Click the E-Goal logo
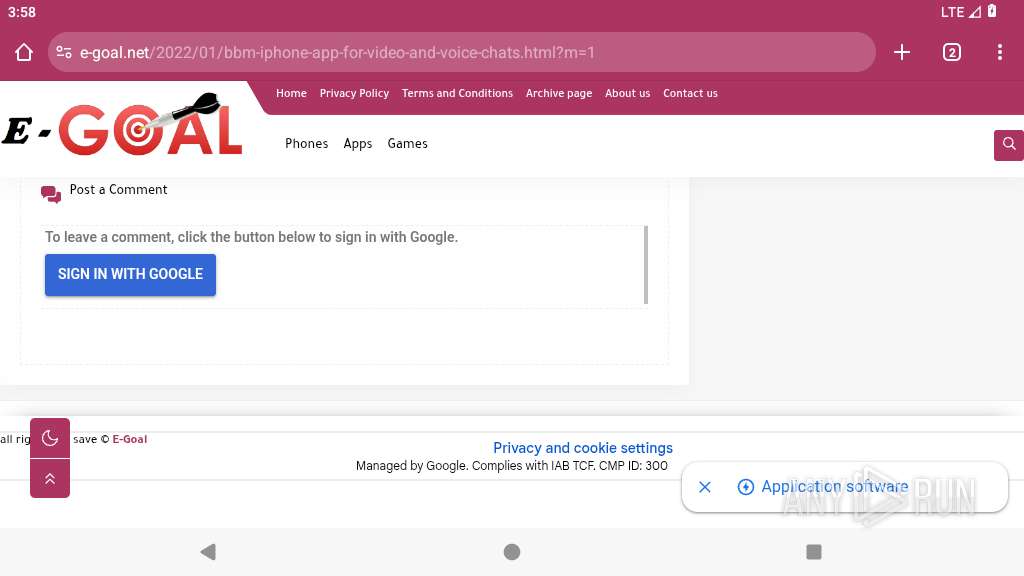 122,125
